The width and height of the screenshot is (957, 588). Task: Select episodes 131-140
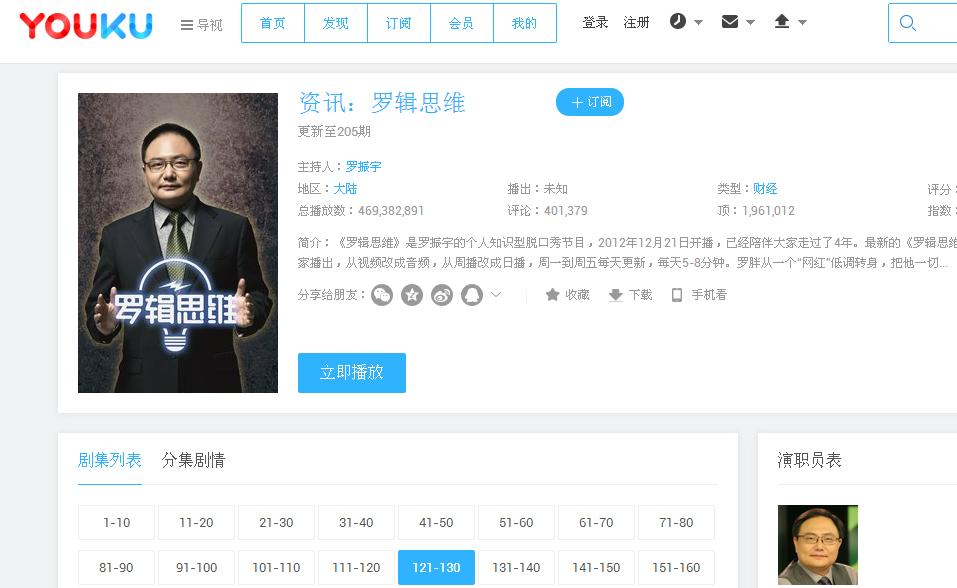516,567
